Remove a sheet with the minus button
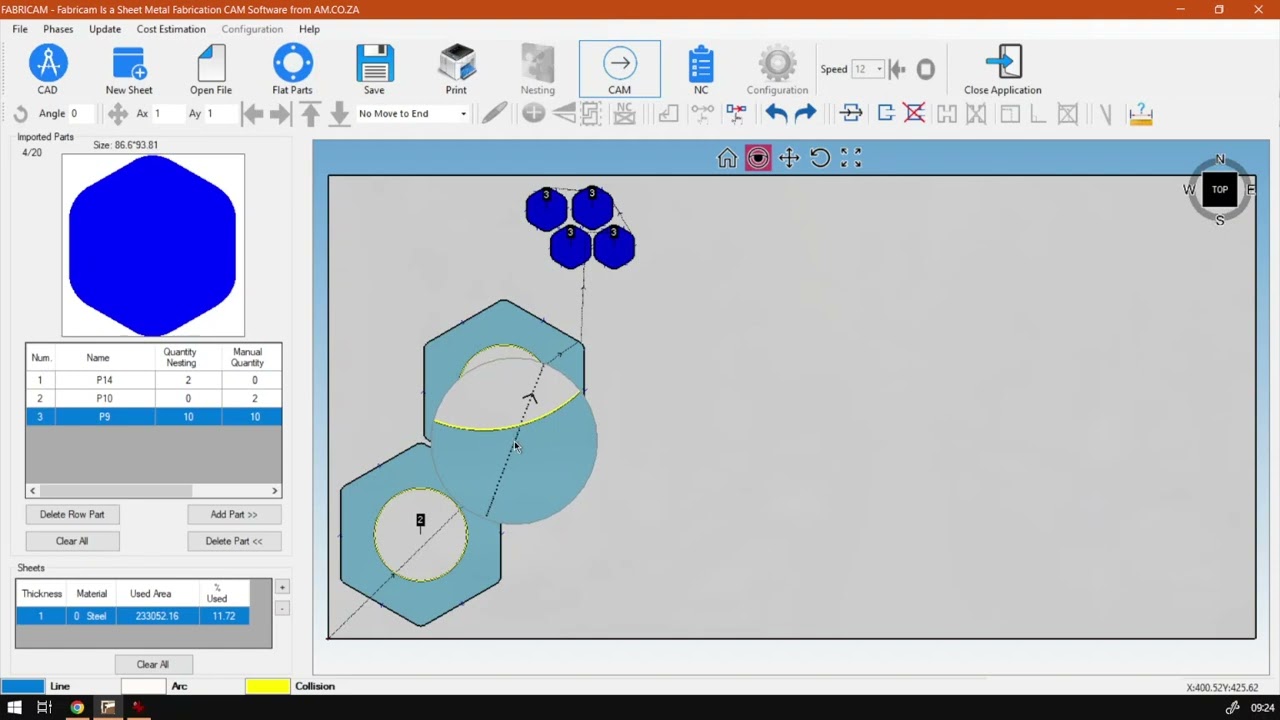Screen dimensions: 1280x720 pyautogui.click(x=282, y=608)
